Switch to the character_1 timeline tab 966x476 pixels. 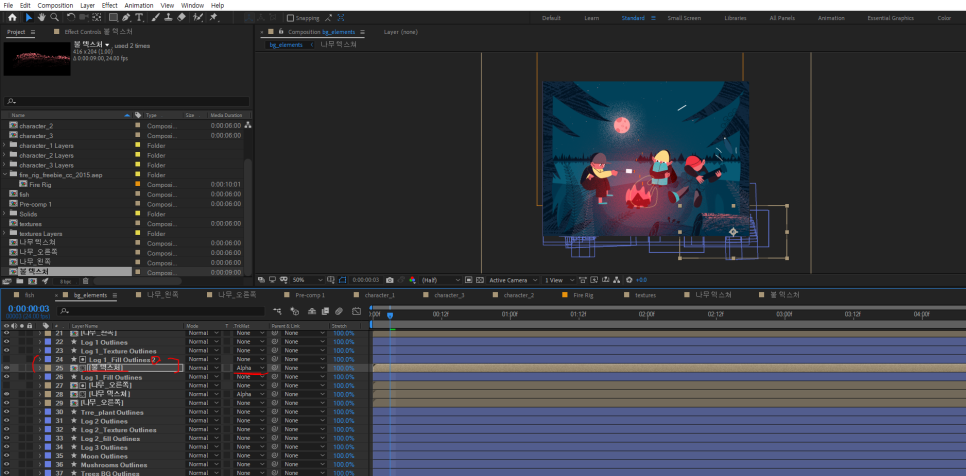click(379, 296)
